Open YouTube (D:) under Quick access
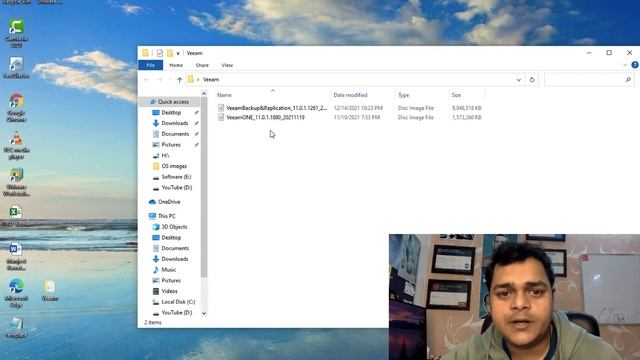The image size is (640, 360). pyautogui.click(x=176, y=188)
